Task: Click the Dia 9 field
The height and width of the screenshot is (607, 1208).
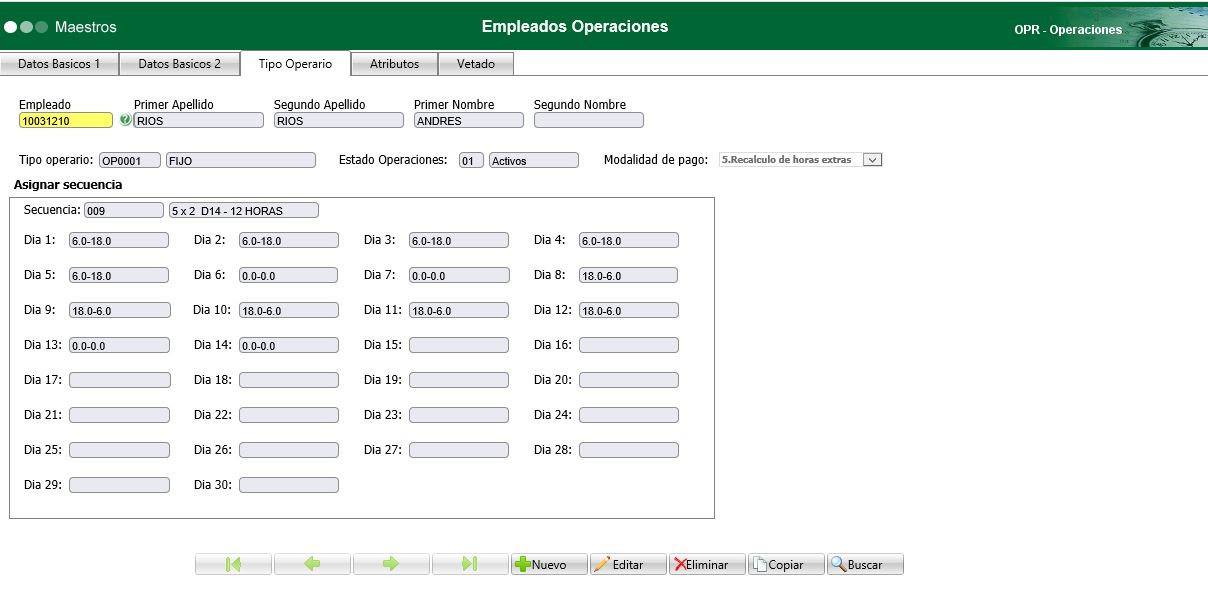Action: tap(119, 310)
